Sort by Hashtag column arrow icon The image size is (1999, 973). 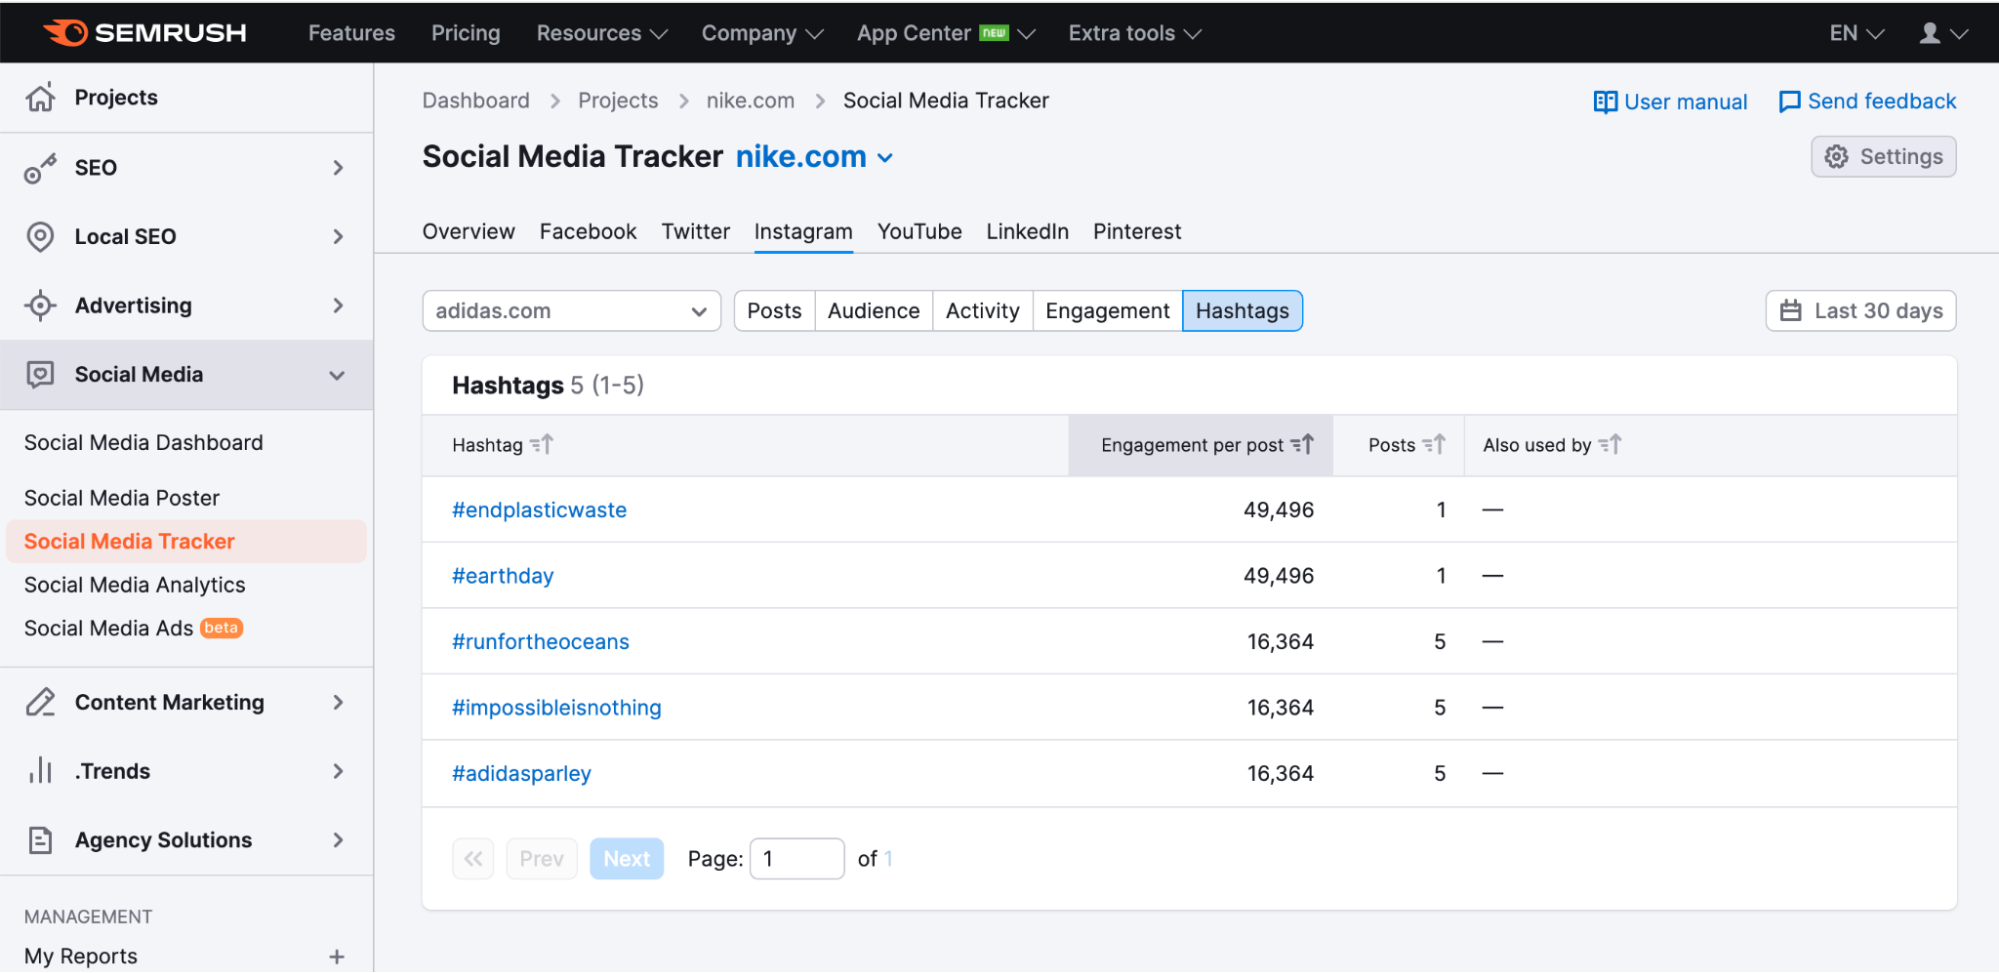541,445
